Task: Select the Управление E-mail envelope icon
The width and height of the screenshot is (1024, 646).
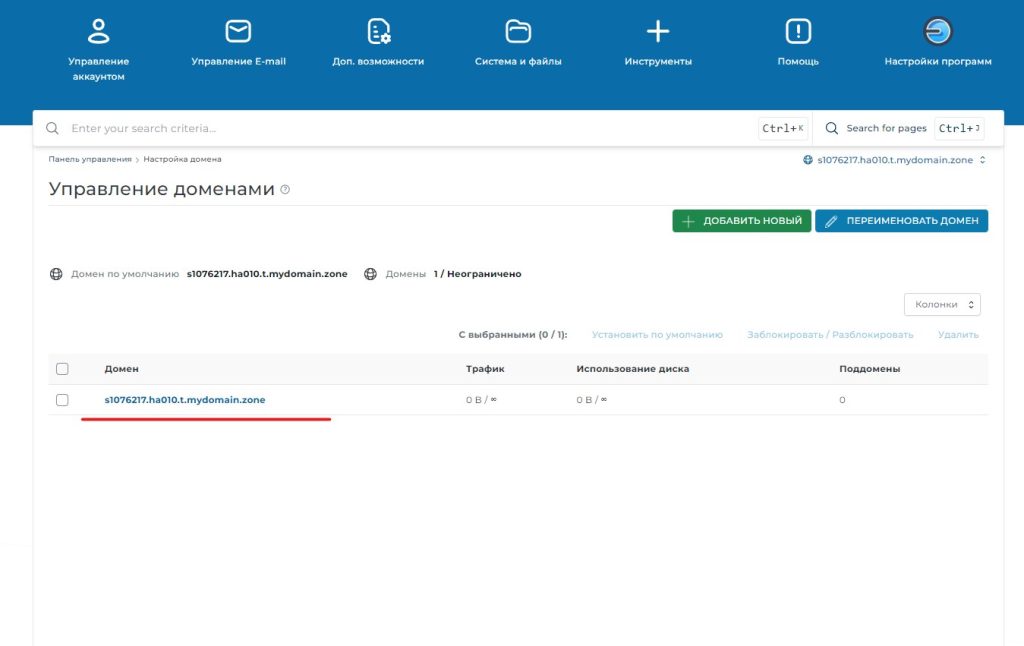Action: (x=237, y=31)
